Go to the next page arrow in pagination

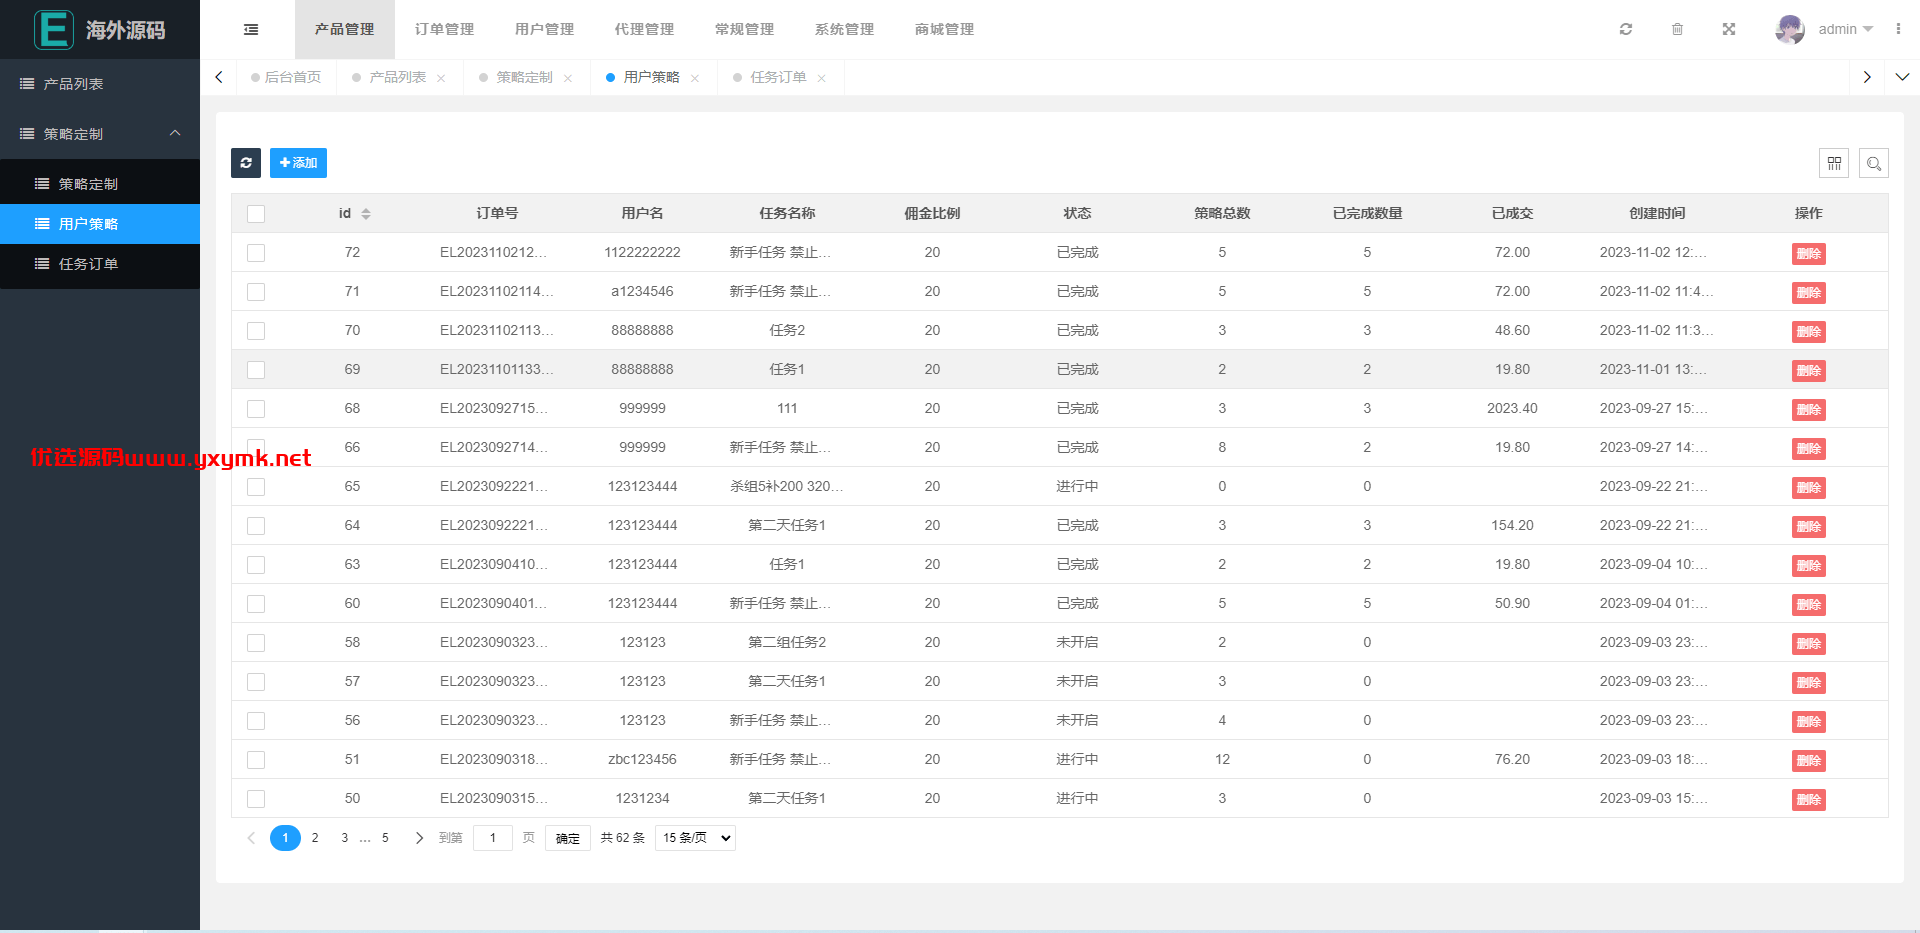pos(419,838)
